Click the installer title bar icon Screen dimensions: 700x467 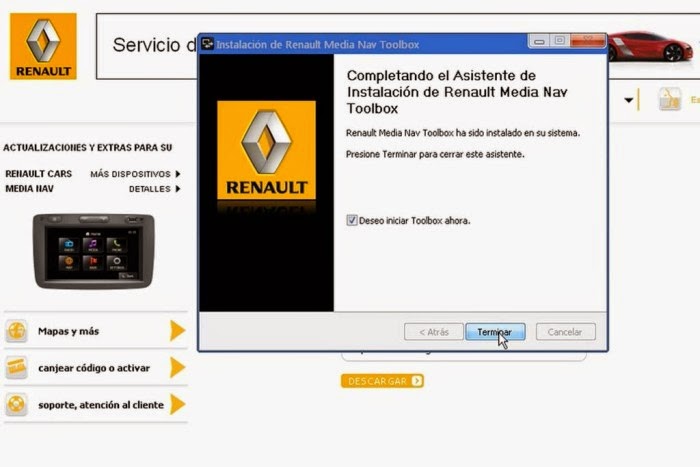pos(207,44)
